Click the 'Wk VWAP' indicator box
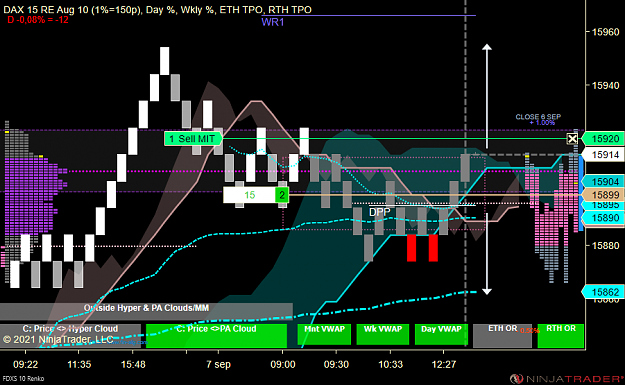Viewport: 625px width, 385px height. click(x=383, y=334)
